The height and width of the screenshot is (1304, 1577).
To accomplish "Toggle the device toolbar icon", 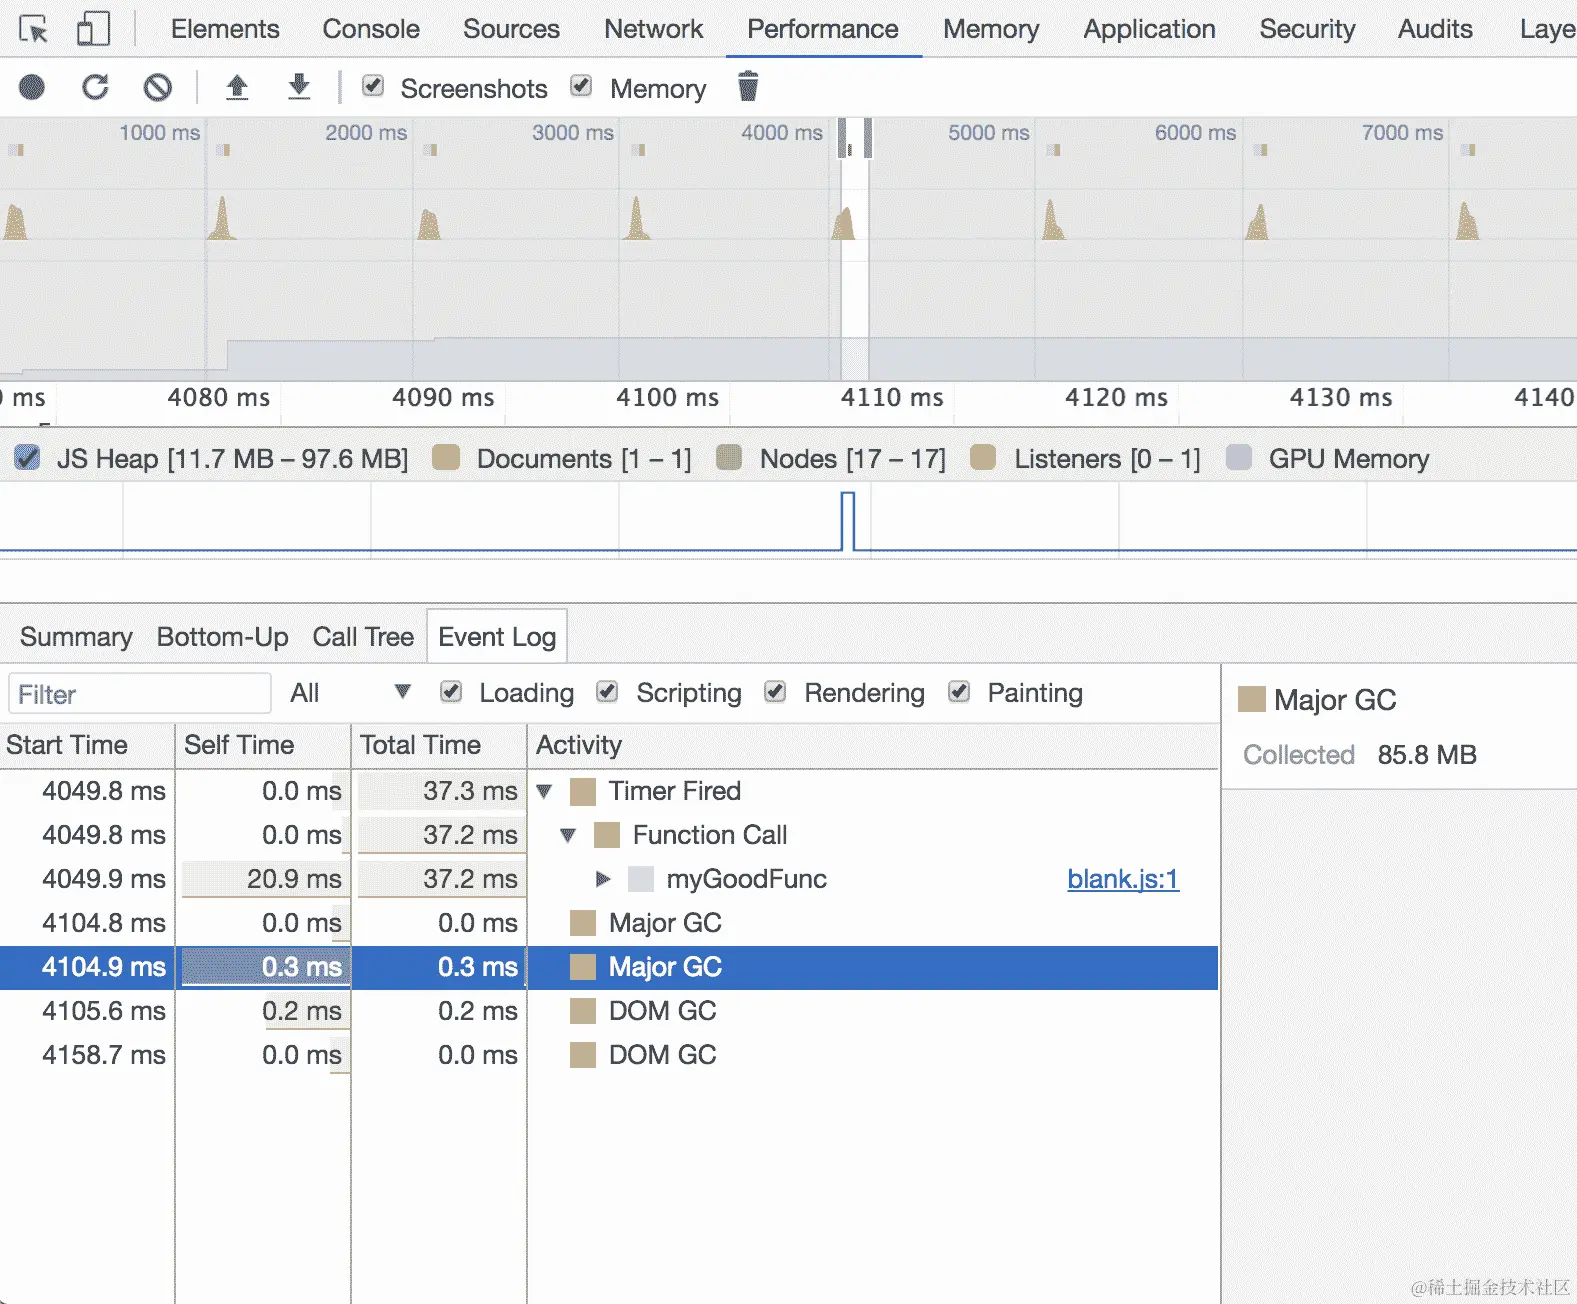I will pyautogui.click(x=93, y=29).
